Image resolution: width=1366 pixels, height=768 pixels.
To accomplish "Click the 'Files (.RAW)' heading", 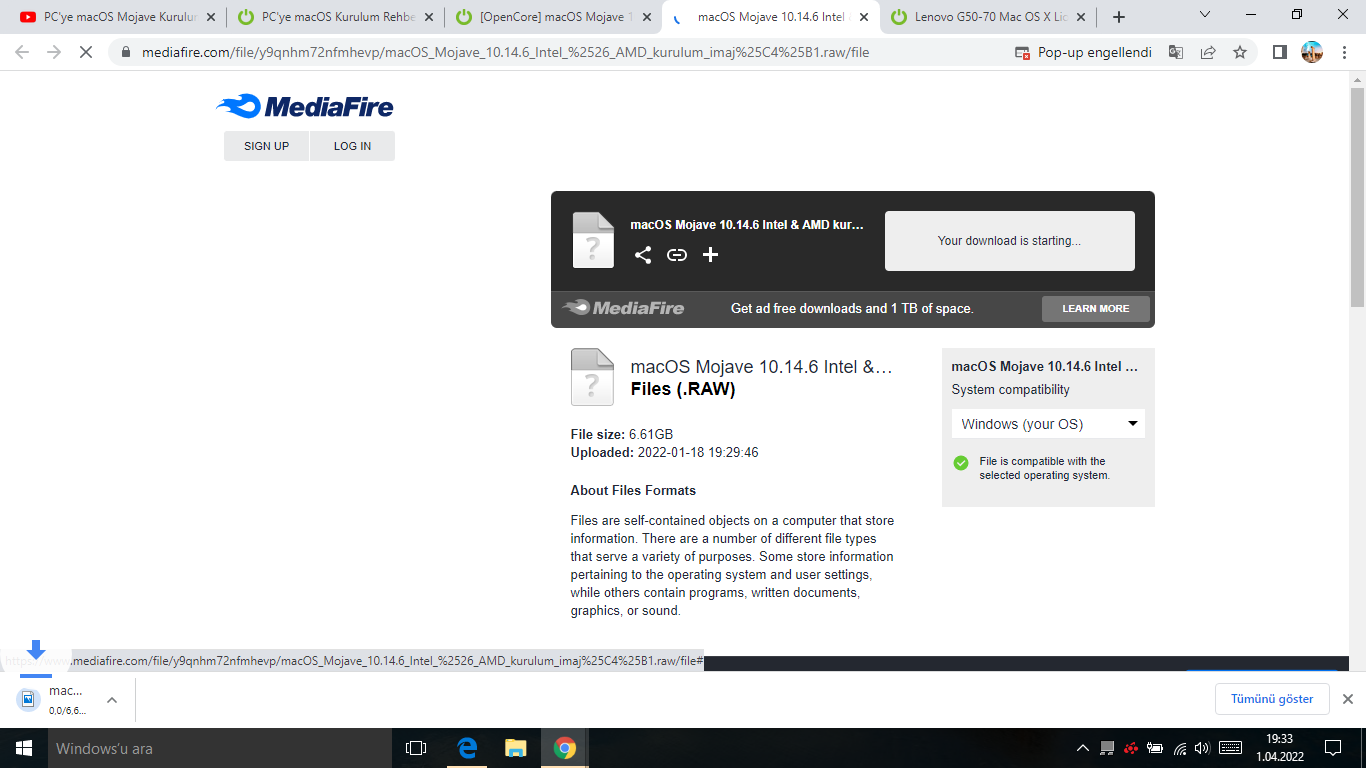I will (683, 389).
